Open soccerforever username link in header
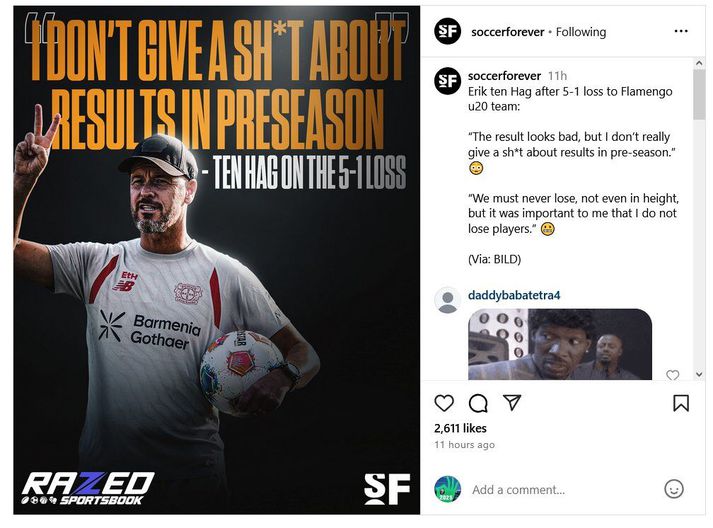 tap(507, 32)
